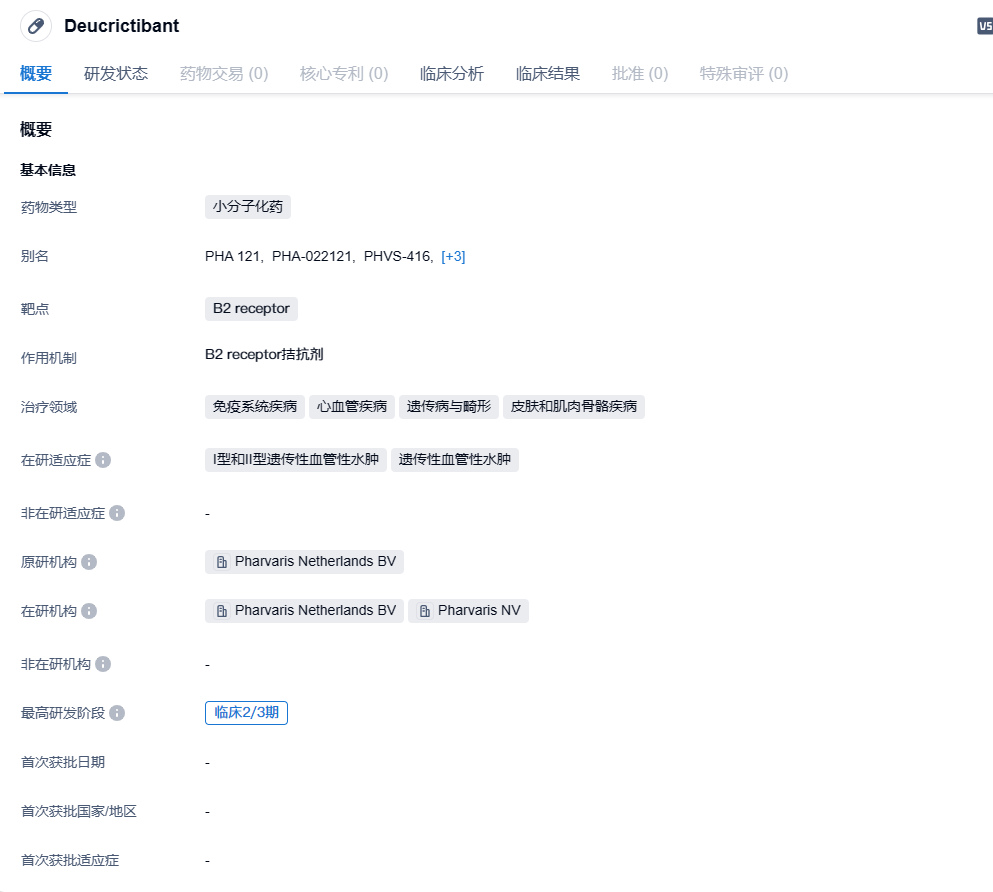
Task: Open the 临床分析 tab
Action: click(x=452, y=73)
